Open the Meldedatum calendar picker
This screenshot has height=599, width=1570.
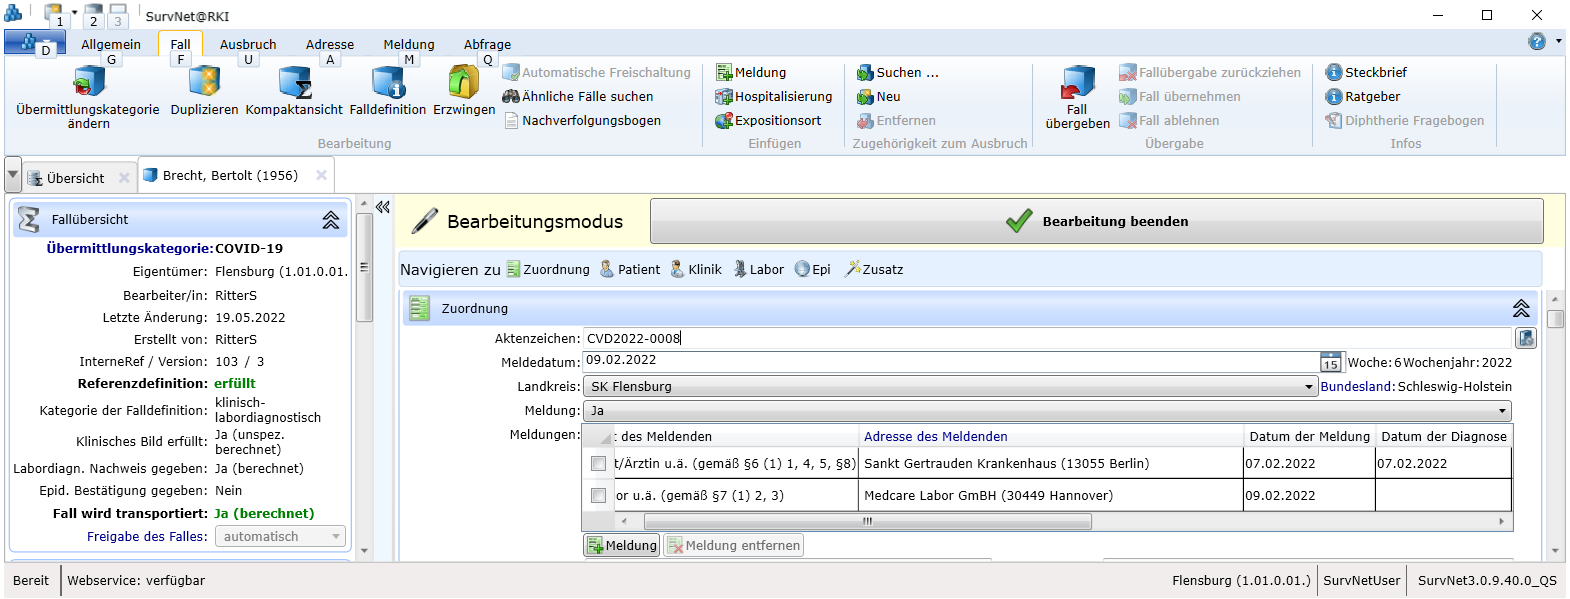1330,362
